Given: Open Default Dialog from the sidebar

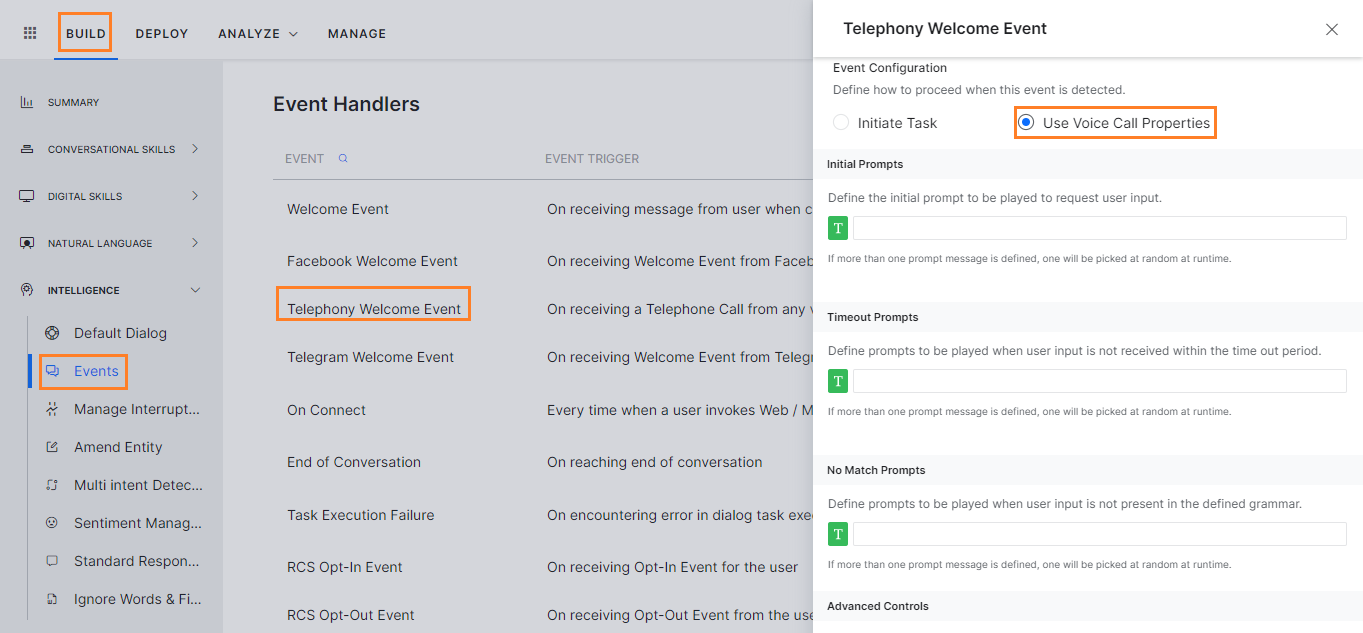Looking at the screenshot, I should (x=119, y=333).
